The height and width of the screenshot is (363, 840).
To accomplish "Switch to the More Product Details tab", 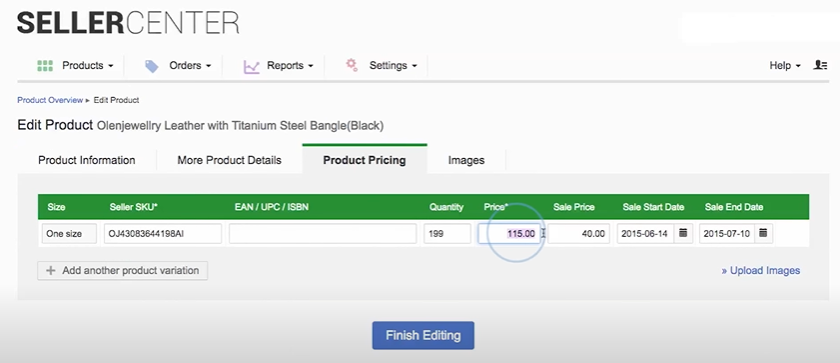I will pos(229,160).
